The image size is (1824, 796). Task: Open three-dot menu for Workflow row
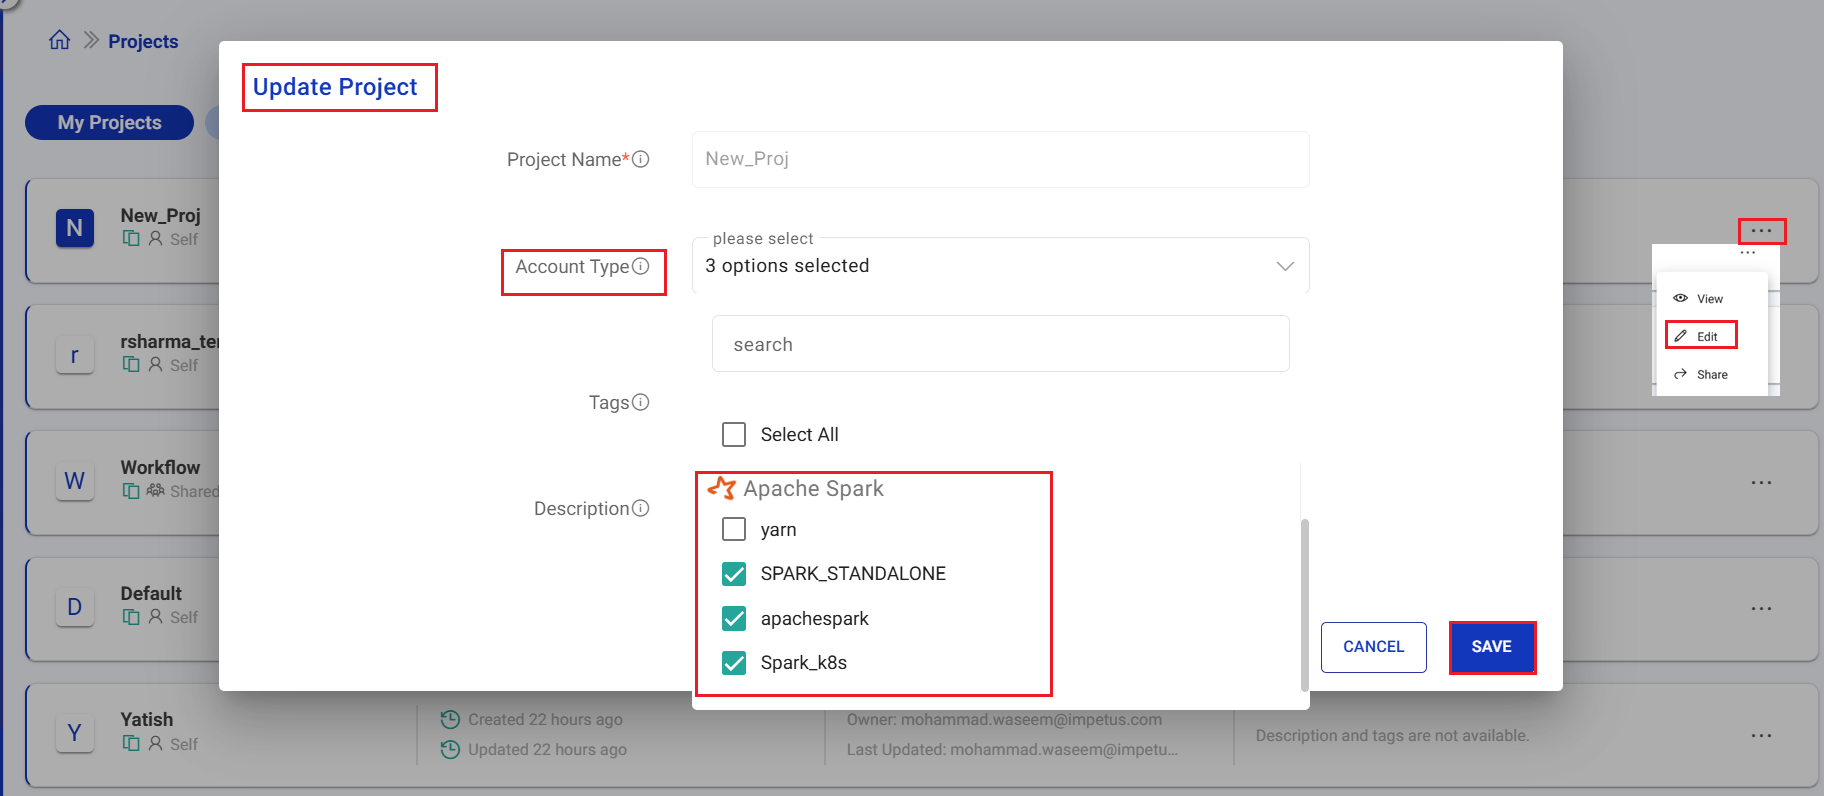[x=1762, y=482]
